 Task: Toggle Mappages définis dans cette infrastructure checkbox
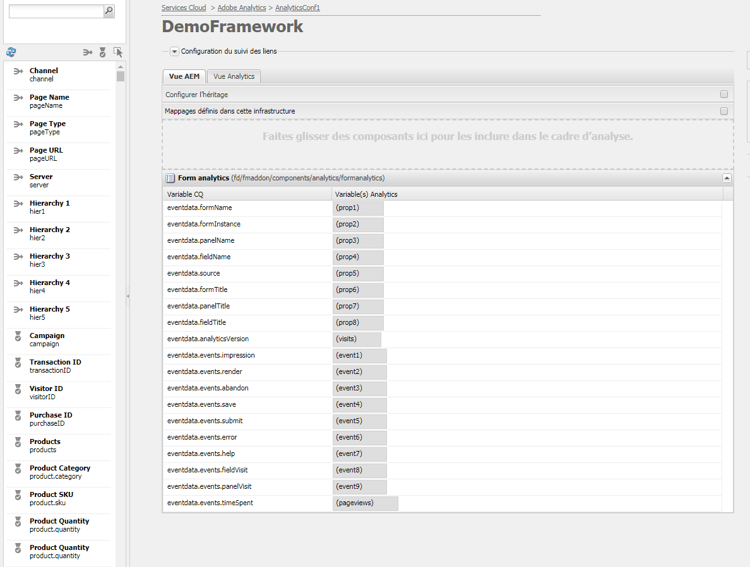click(x=724, y=111)
